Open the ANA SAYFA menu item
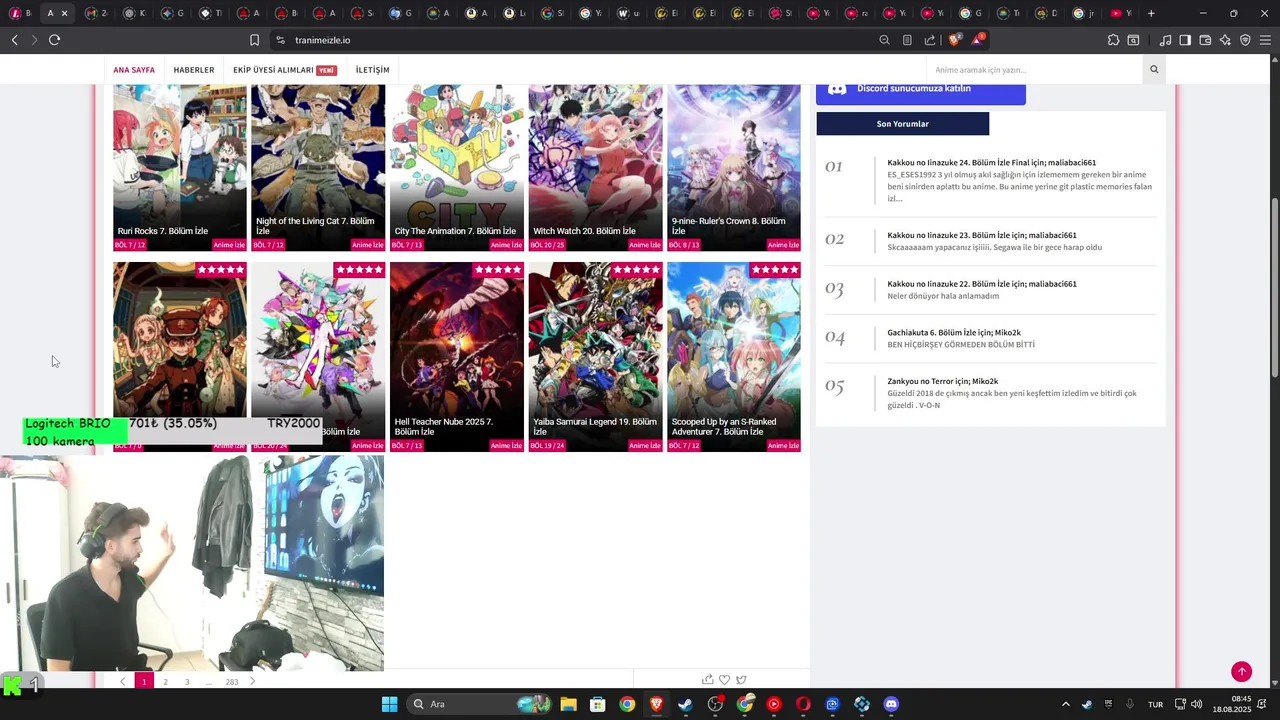Screen dimensions: 1280x720 coord(134,70)
